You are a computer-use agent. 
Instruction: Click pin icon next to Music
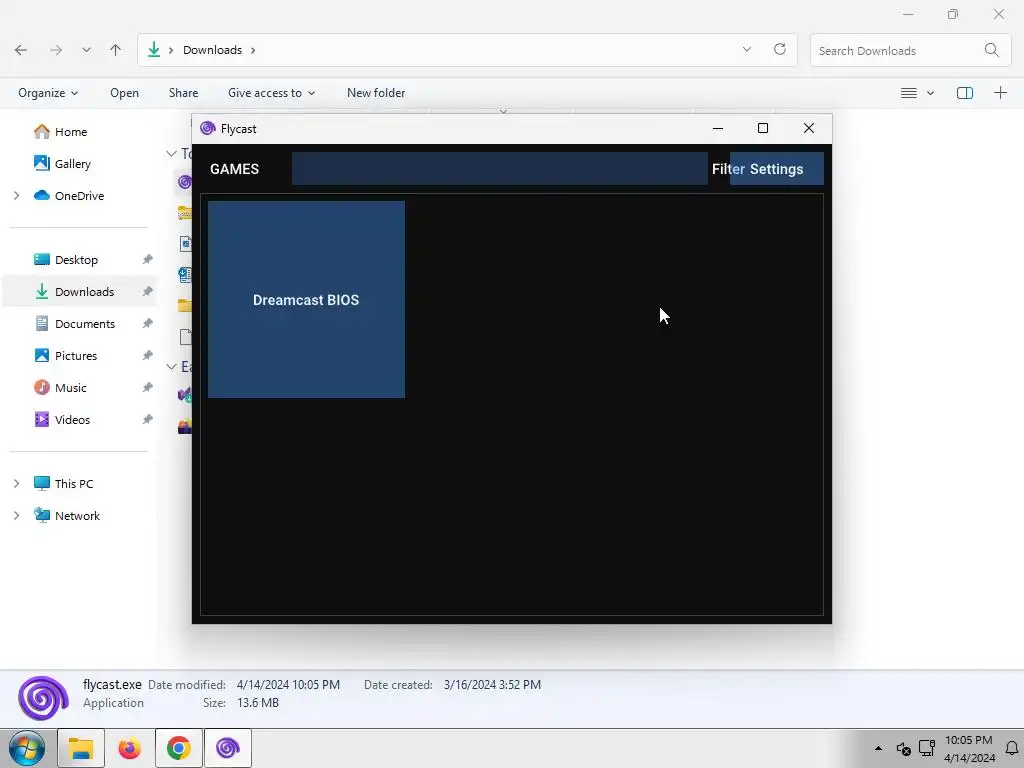point(148,388)
